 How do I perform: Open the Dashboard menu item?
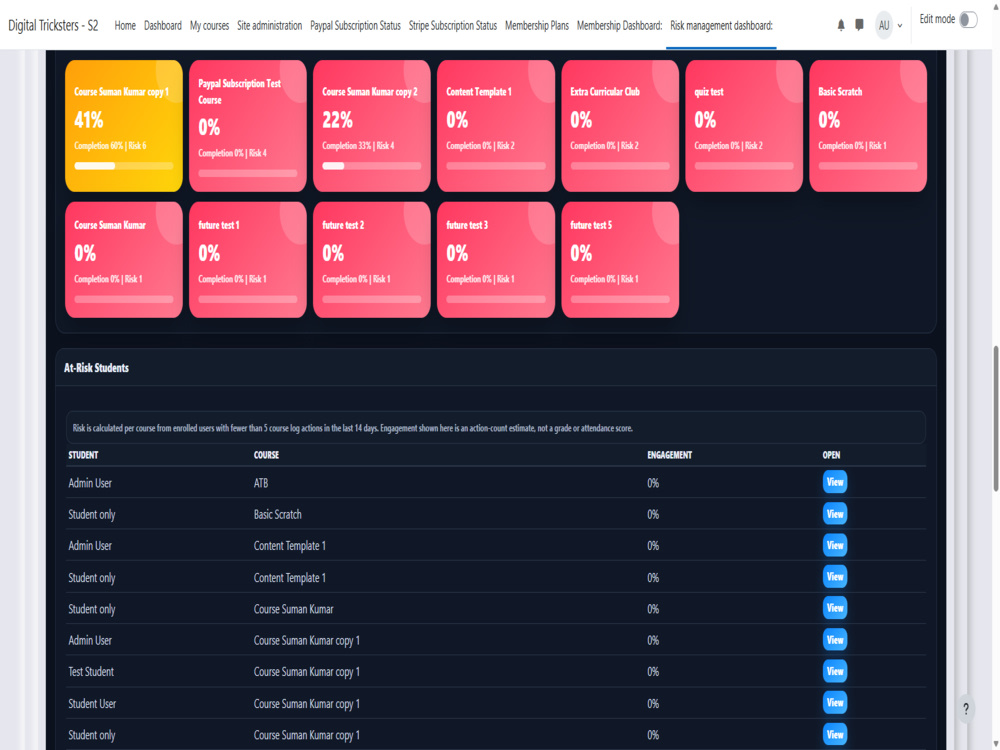(163, 26)
